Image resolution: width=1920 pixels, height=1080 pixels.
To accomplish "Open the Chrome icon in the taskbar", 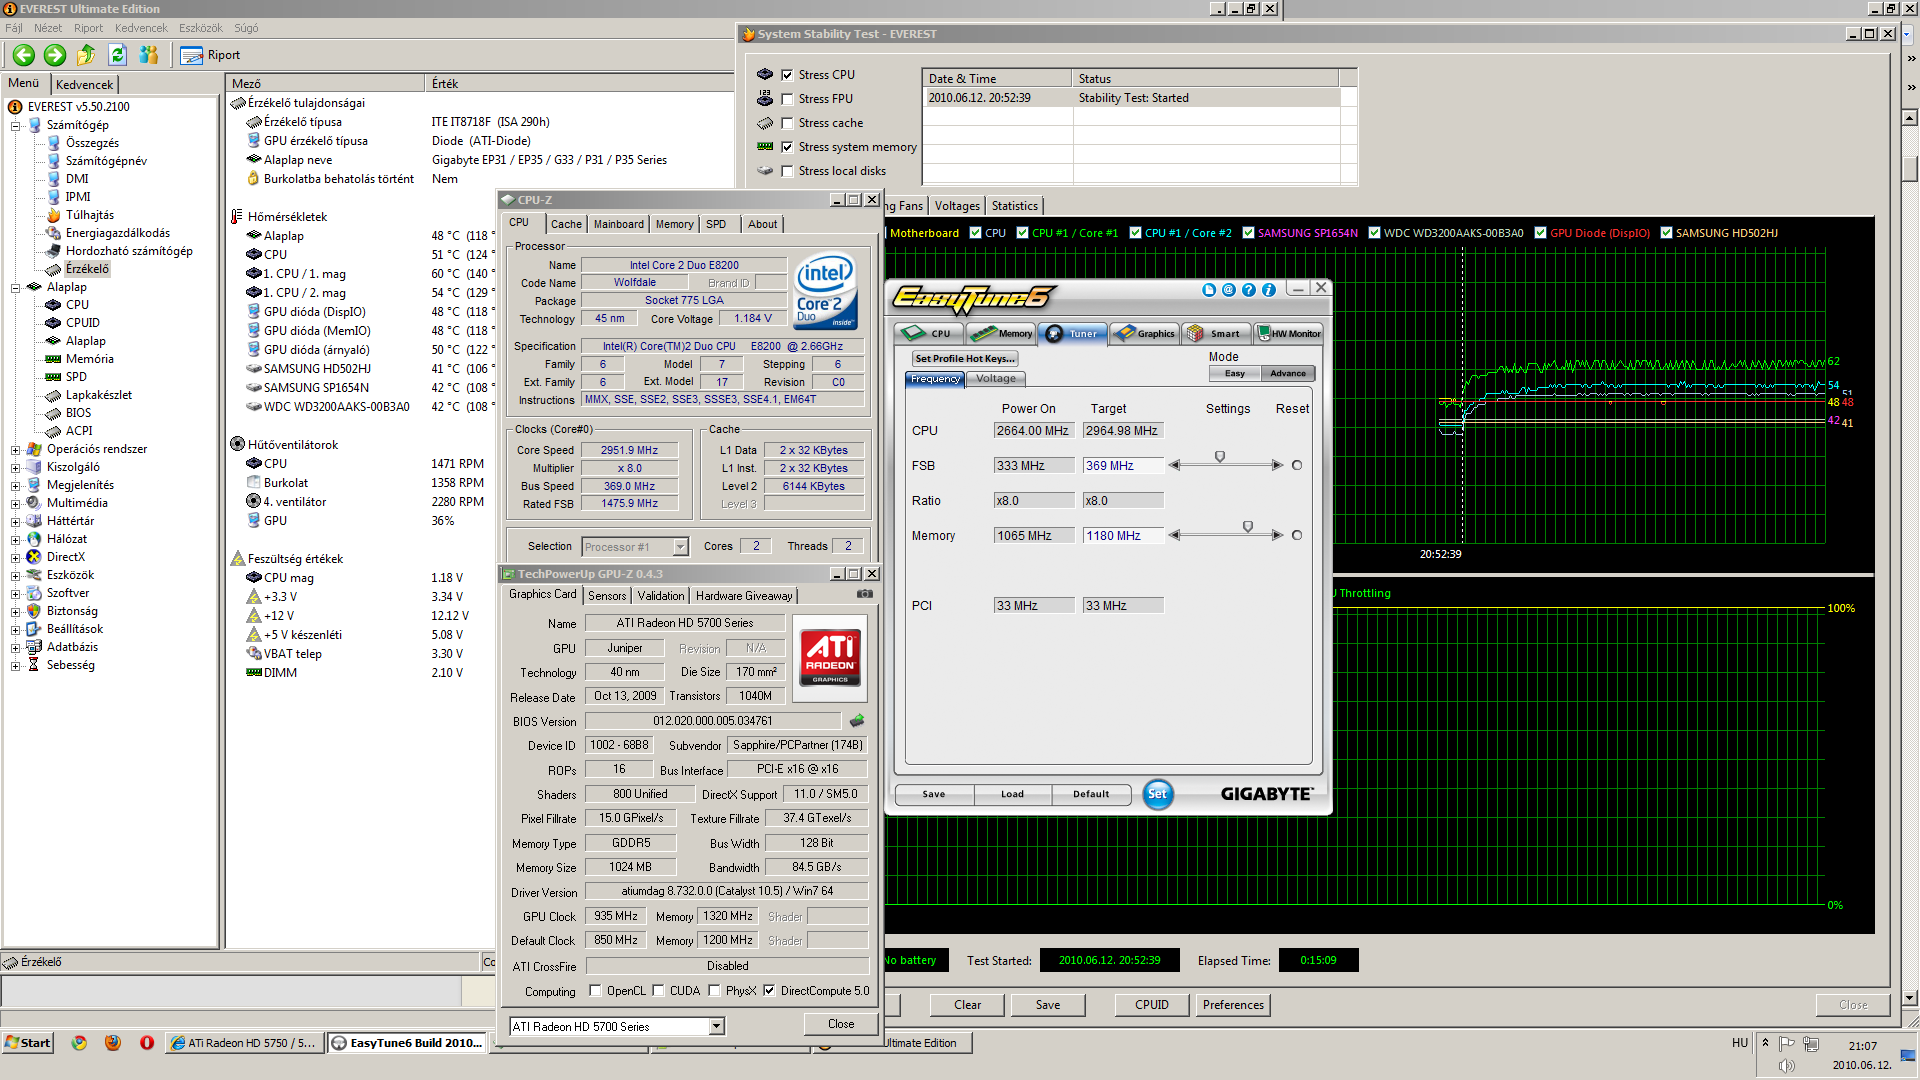I will coord(79,1043).
